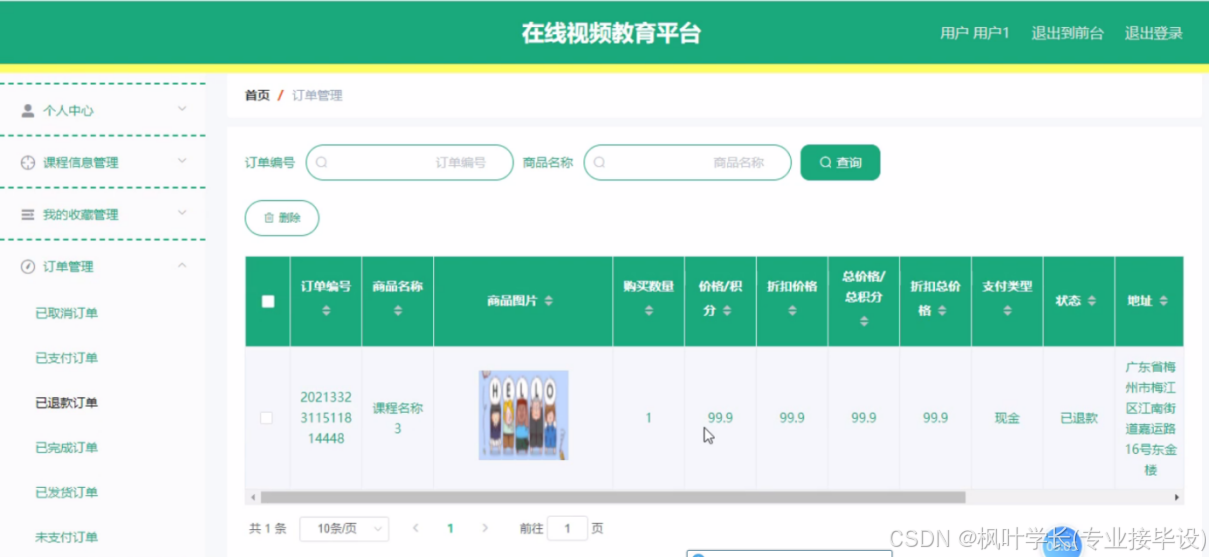Sort table by 商品名称 column arrows

tap(398, 311)
